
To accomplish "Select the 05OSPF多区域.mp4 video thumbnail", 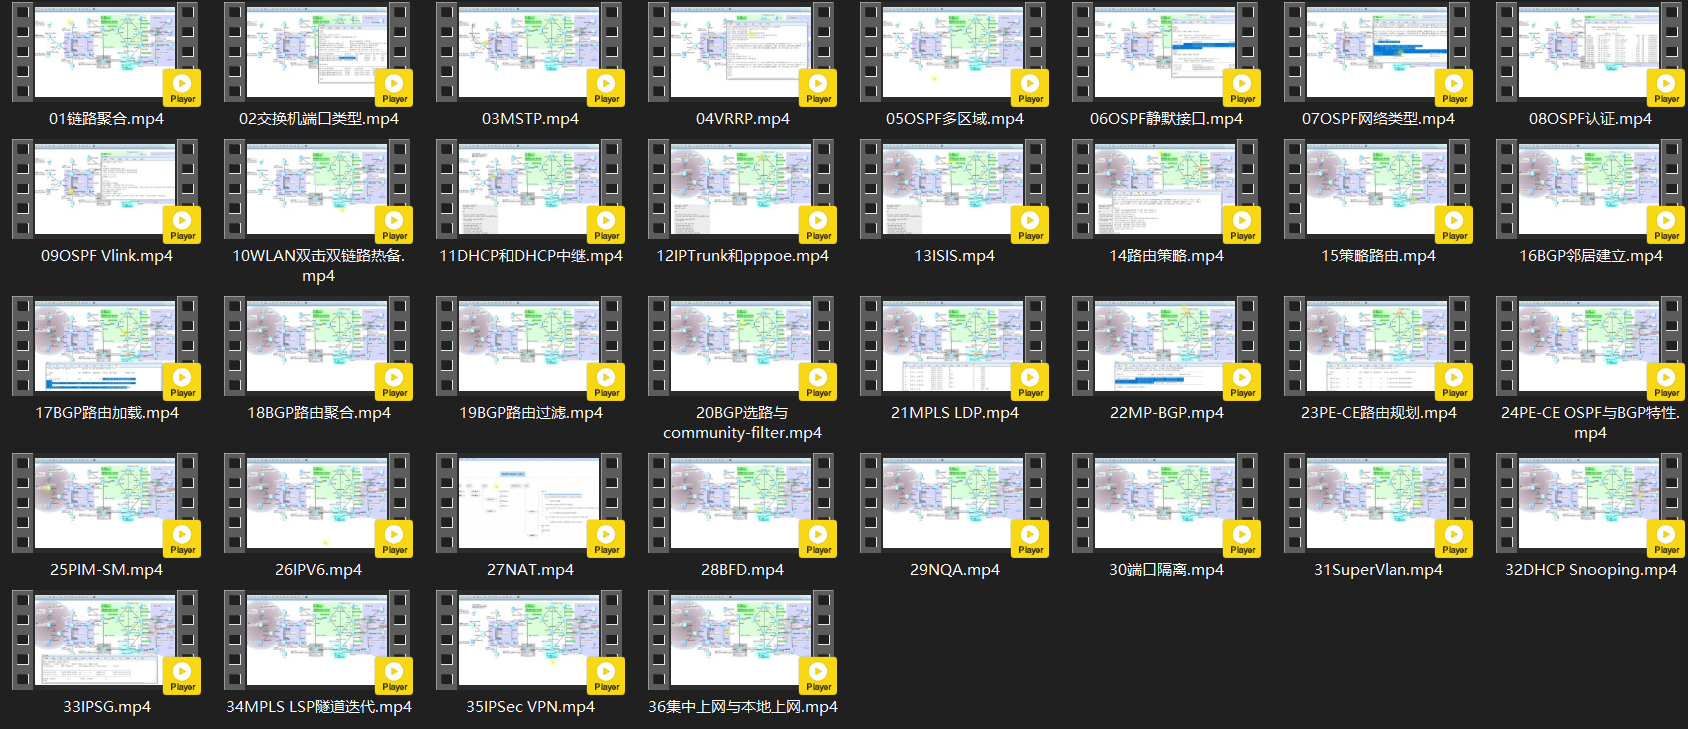I will [x=953, y=52].
